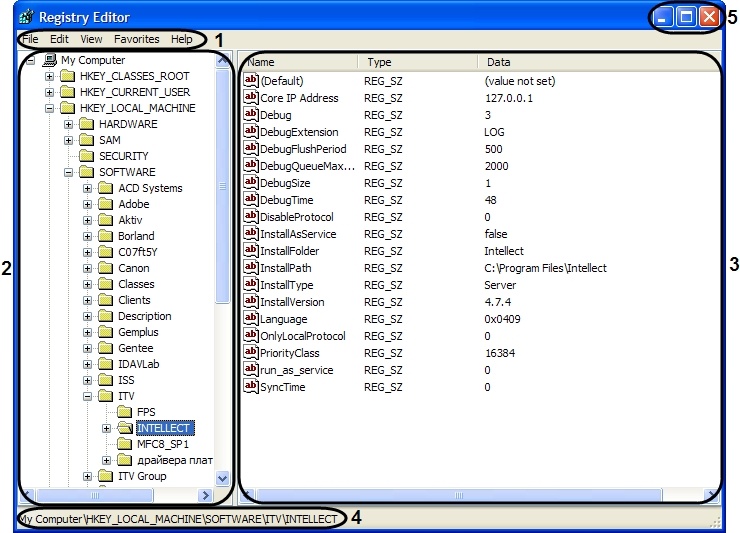Click the string icon beside Debug
The width and height of the screenshot is (740, 533).
pos(251,114)
